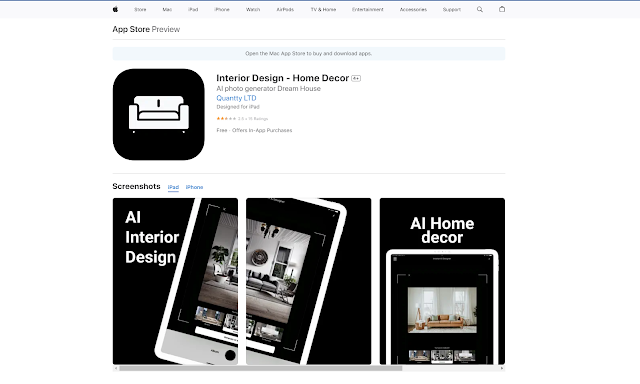
Task: Click 'Designed for iPad' text
Action: (238, 107)
